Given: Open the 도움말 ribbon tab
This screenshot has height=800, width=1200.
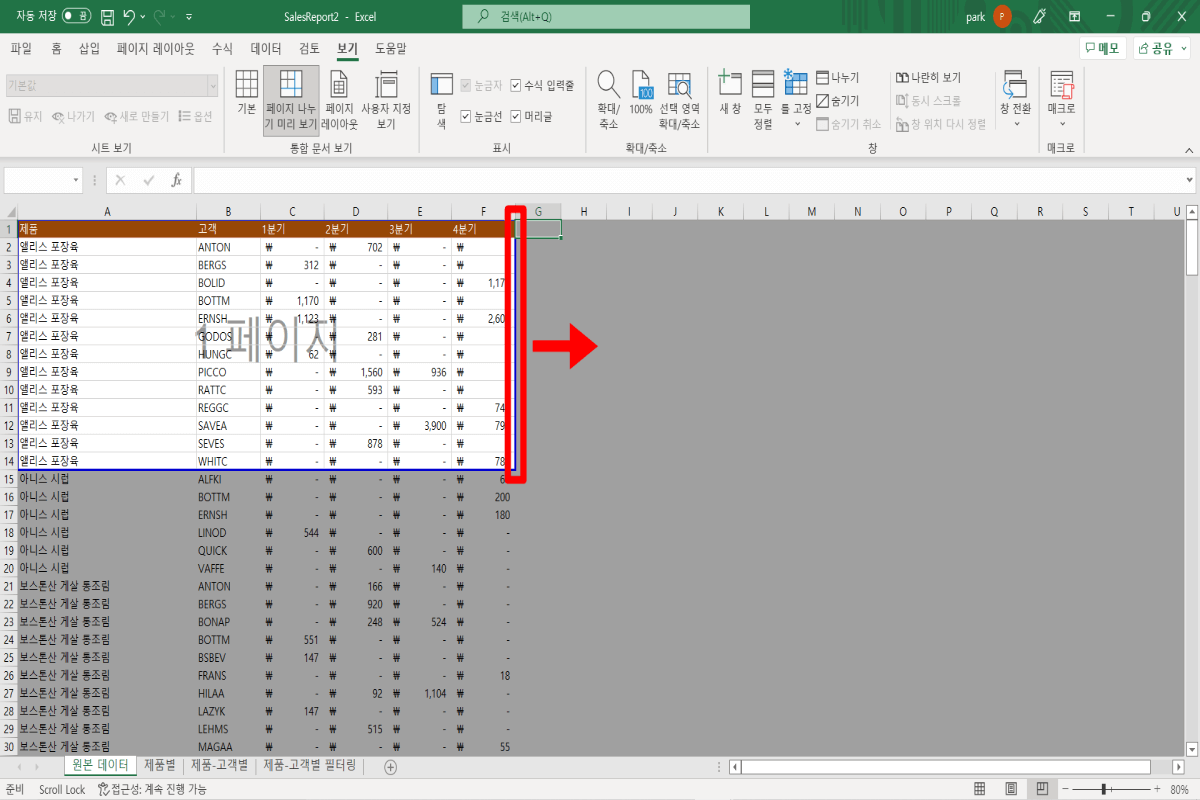Looking at the screenshot, I should click(x=391, y=48).
